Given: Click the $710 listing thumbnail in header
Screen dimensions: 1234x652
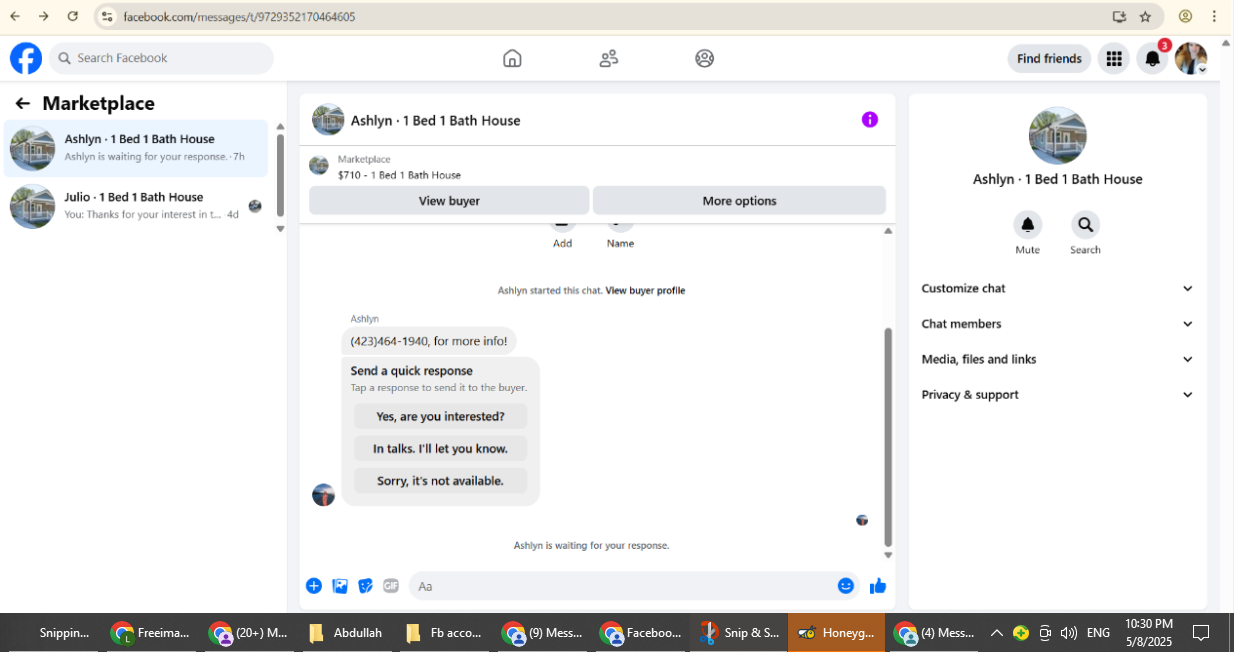Looking at the screenshot, I should 319,166.
